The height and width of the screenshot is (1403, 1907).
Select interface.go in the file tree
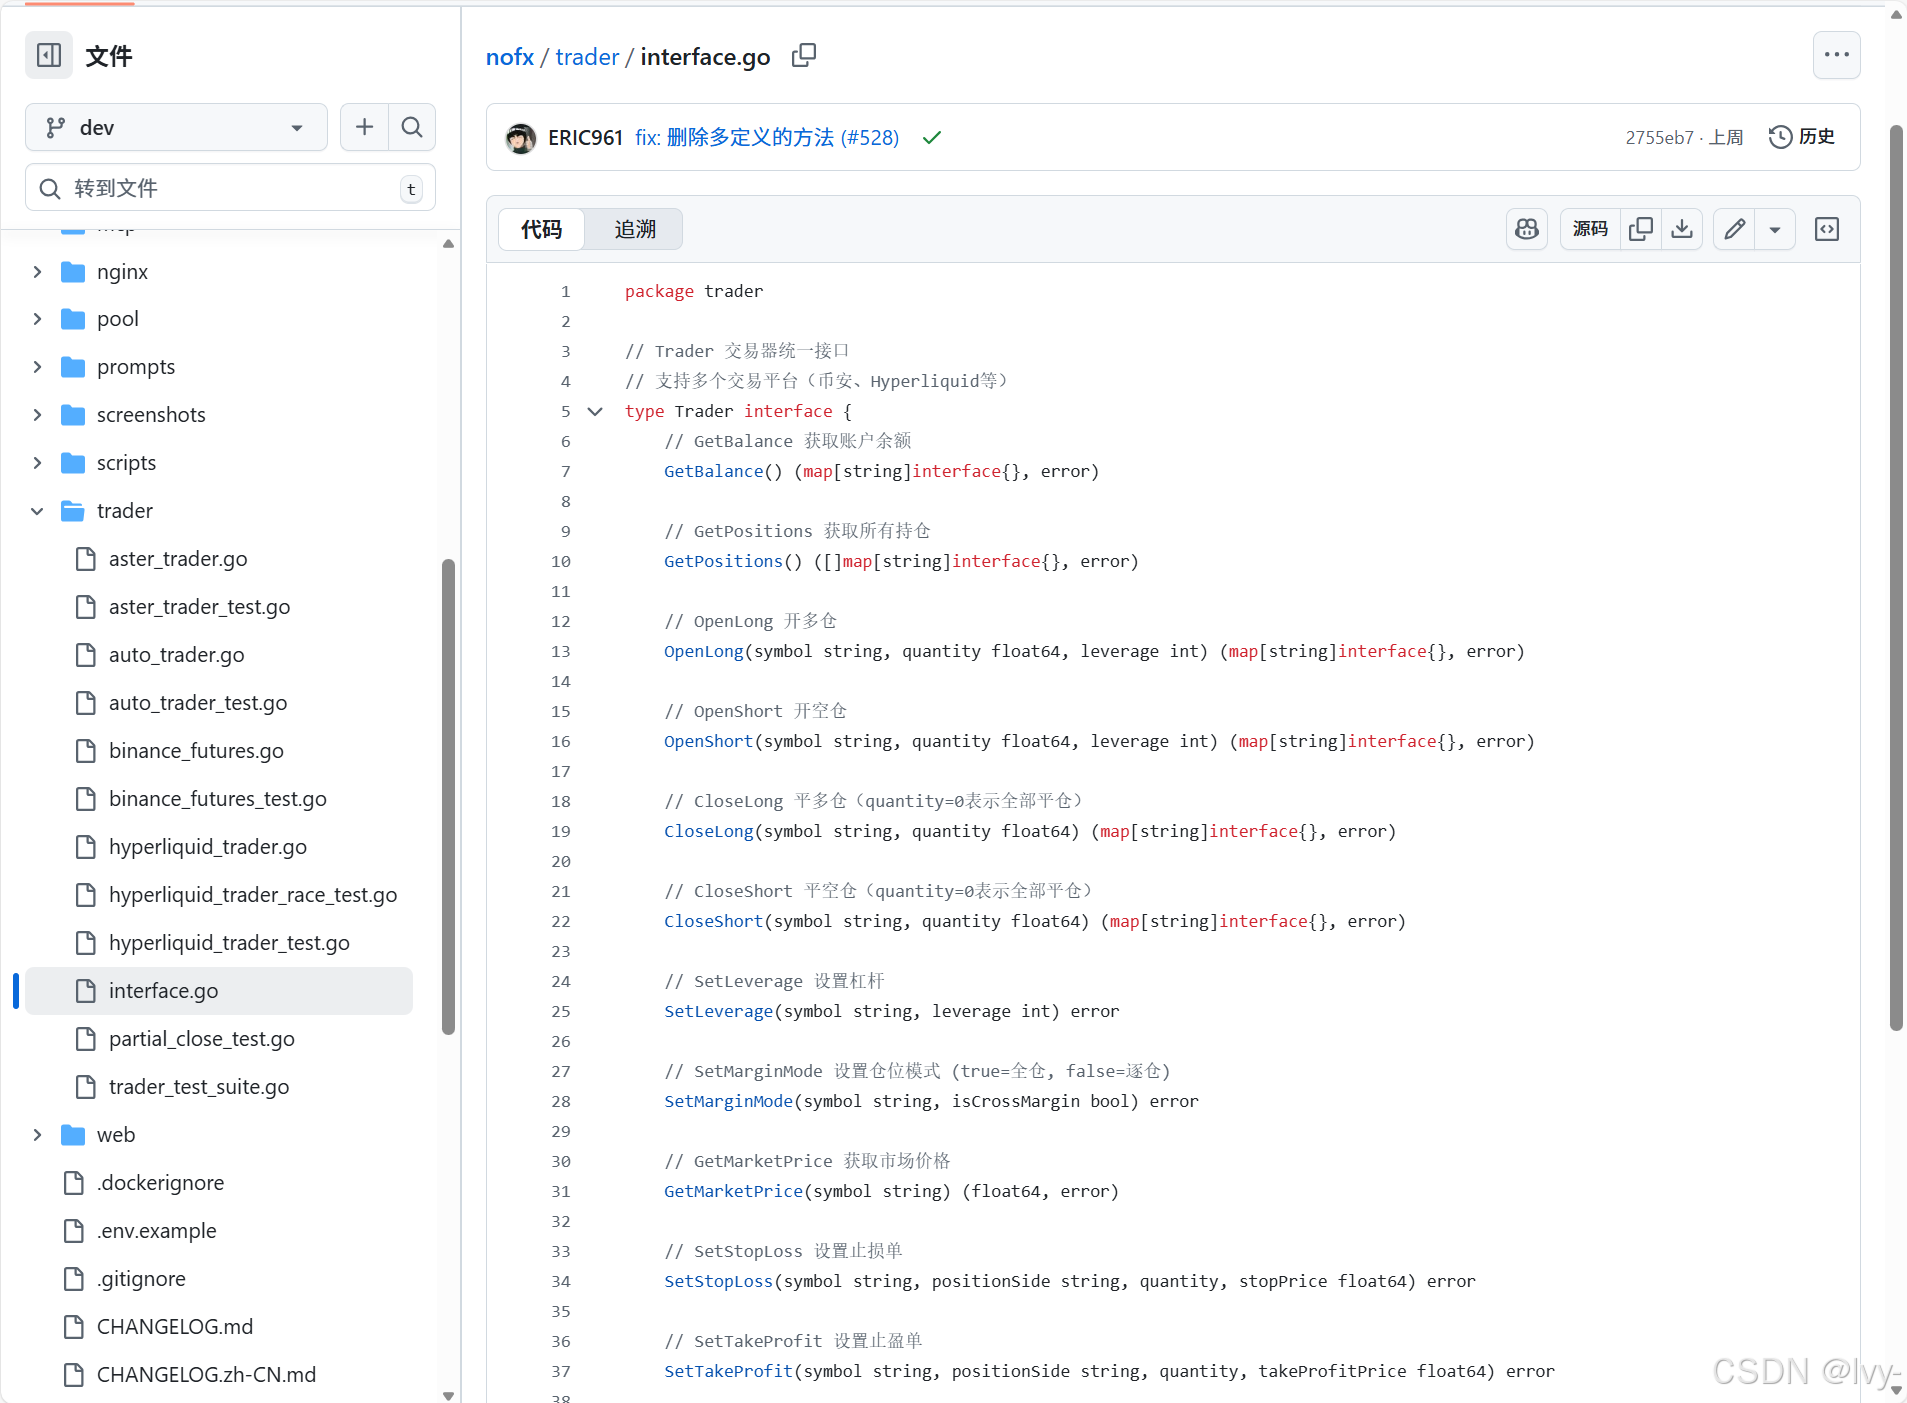[x=219, y=991]
